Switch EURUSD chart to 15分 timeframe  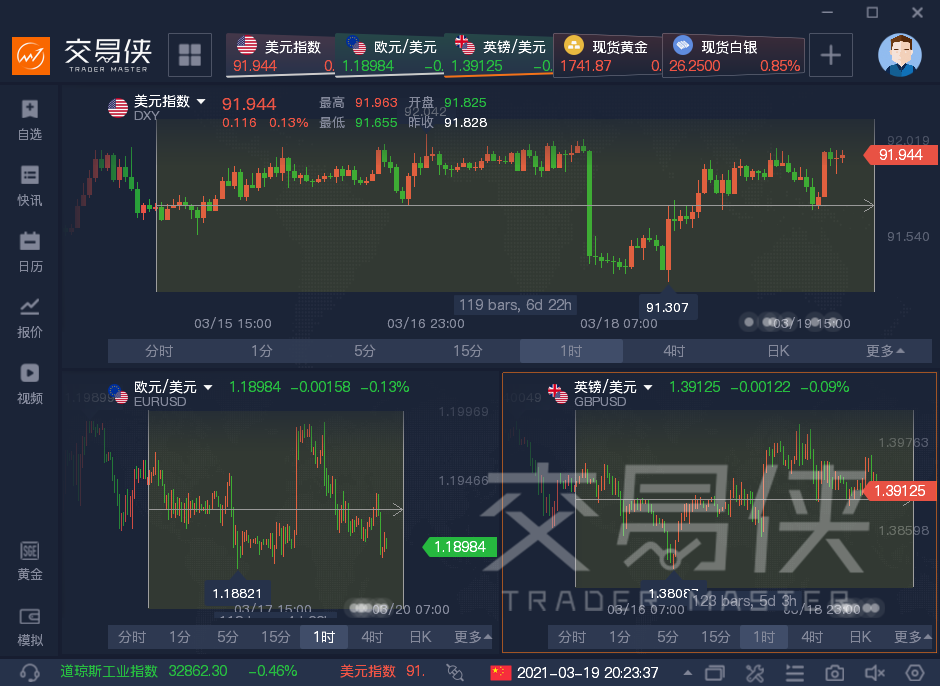coord(276,637)
